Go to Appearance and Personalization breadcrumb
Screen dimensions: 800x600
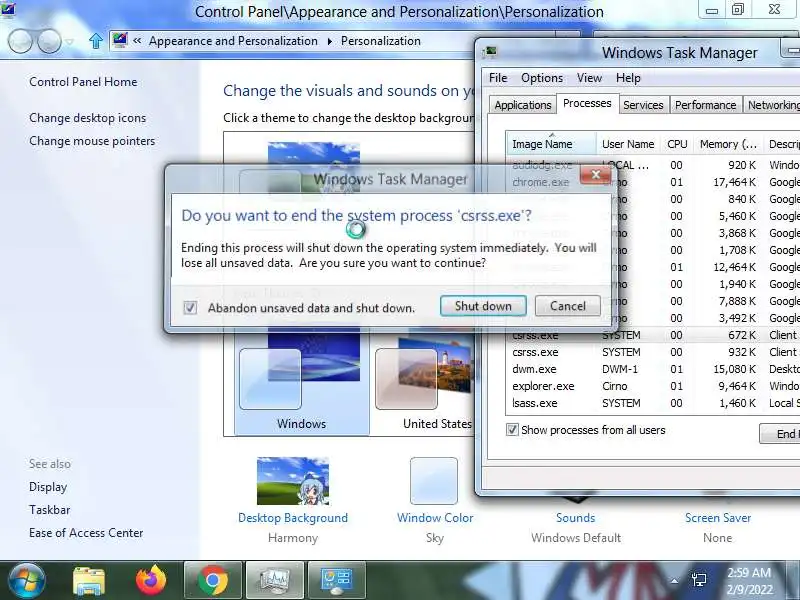click(233, 41)
